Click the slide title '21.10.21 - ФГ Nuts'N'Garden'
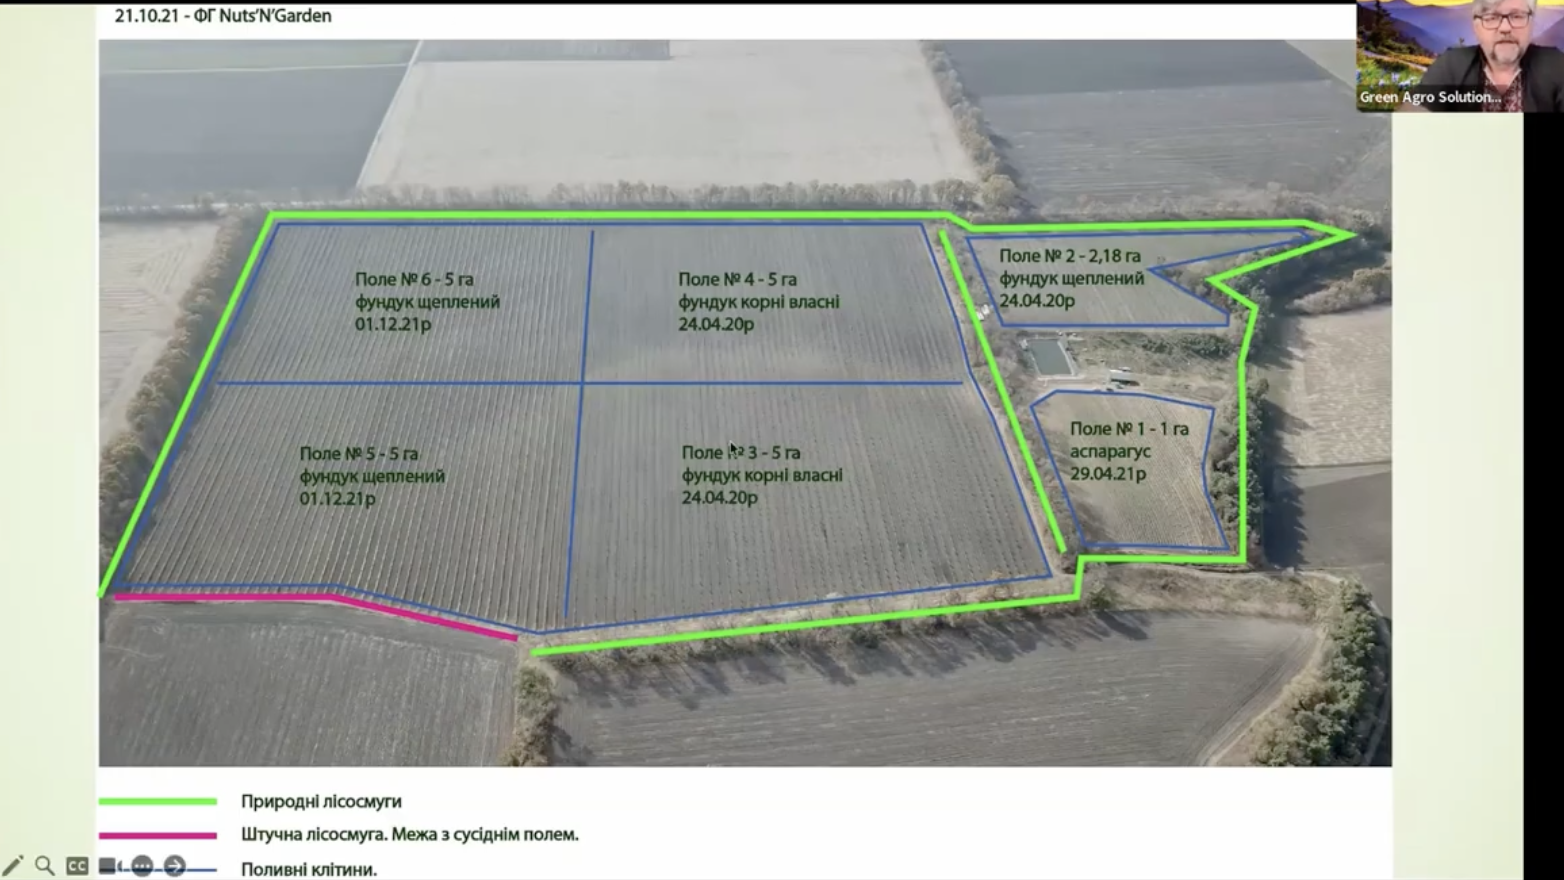 point(223,16)
